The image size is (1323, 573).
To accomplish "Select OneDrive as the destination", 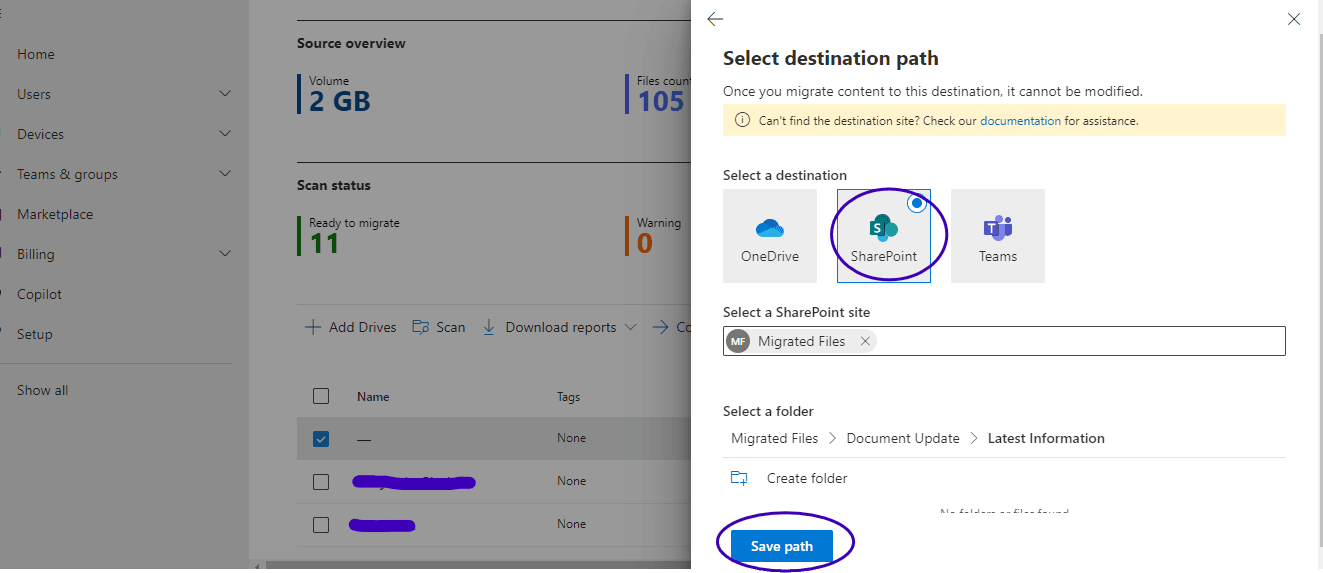I will pos(769,236).
